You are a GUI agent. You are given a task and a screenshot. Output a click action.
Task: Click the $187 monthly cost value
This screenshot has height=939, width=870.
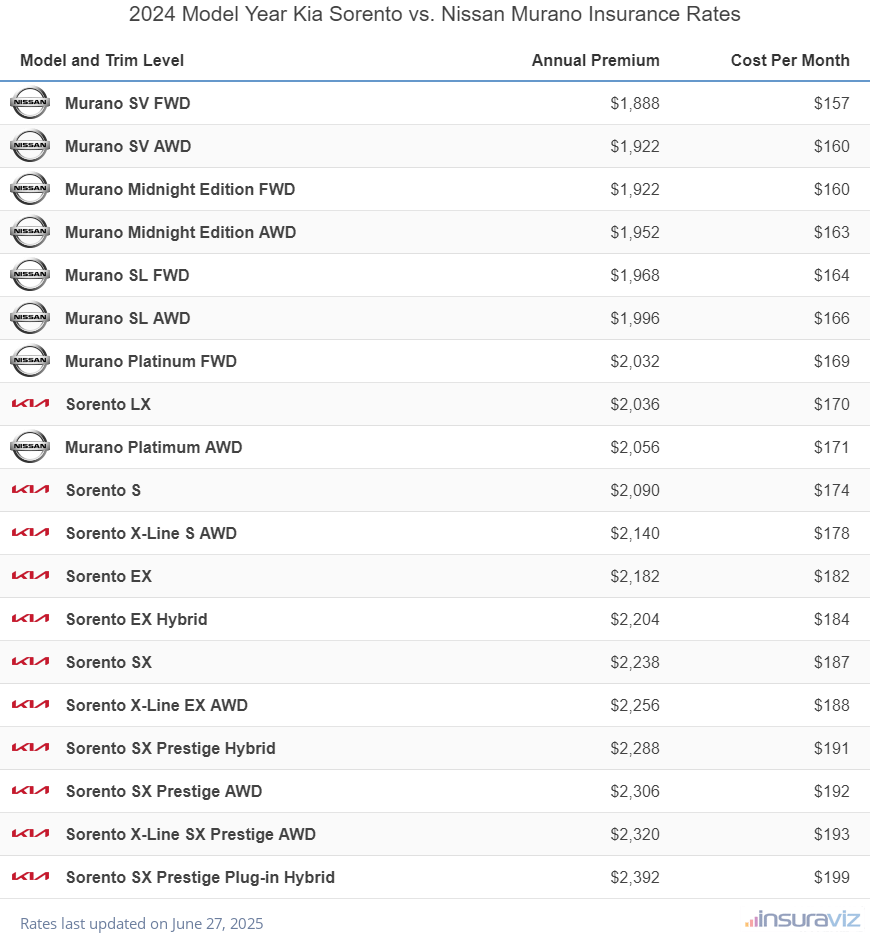[x=832, y=662]
